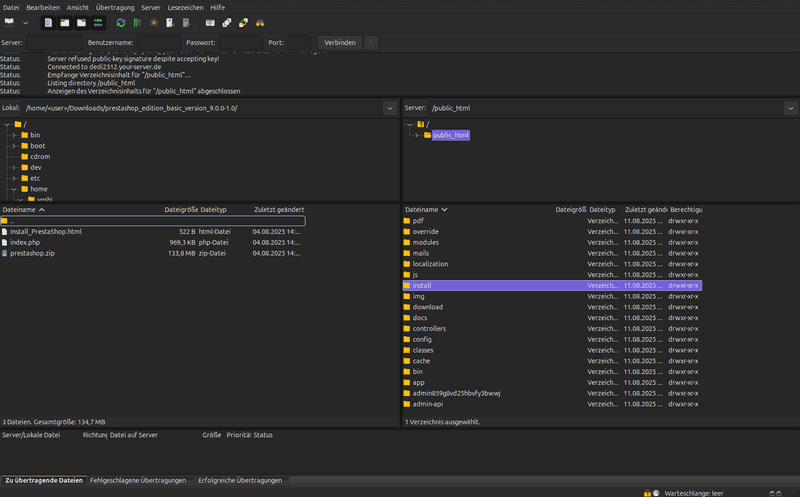Click the cancel current operation icon

[x=154, y=22]
